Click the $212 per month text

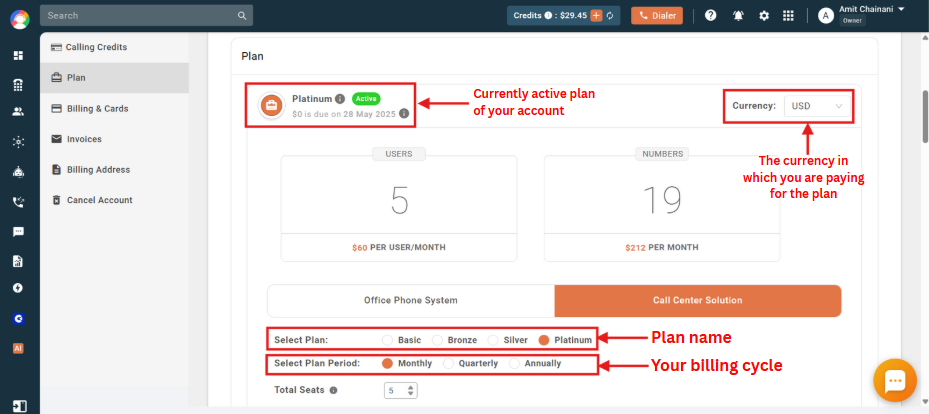point(662,248)
